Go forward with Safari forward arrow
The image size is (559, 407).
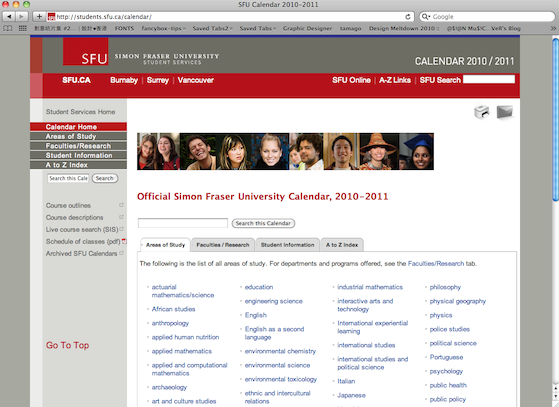[x=21, y=16]
